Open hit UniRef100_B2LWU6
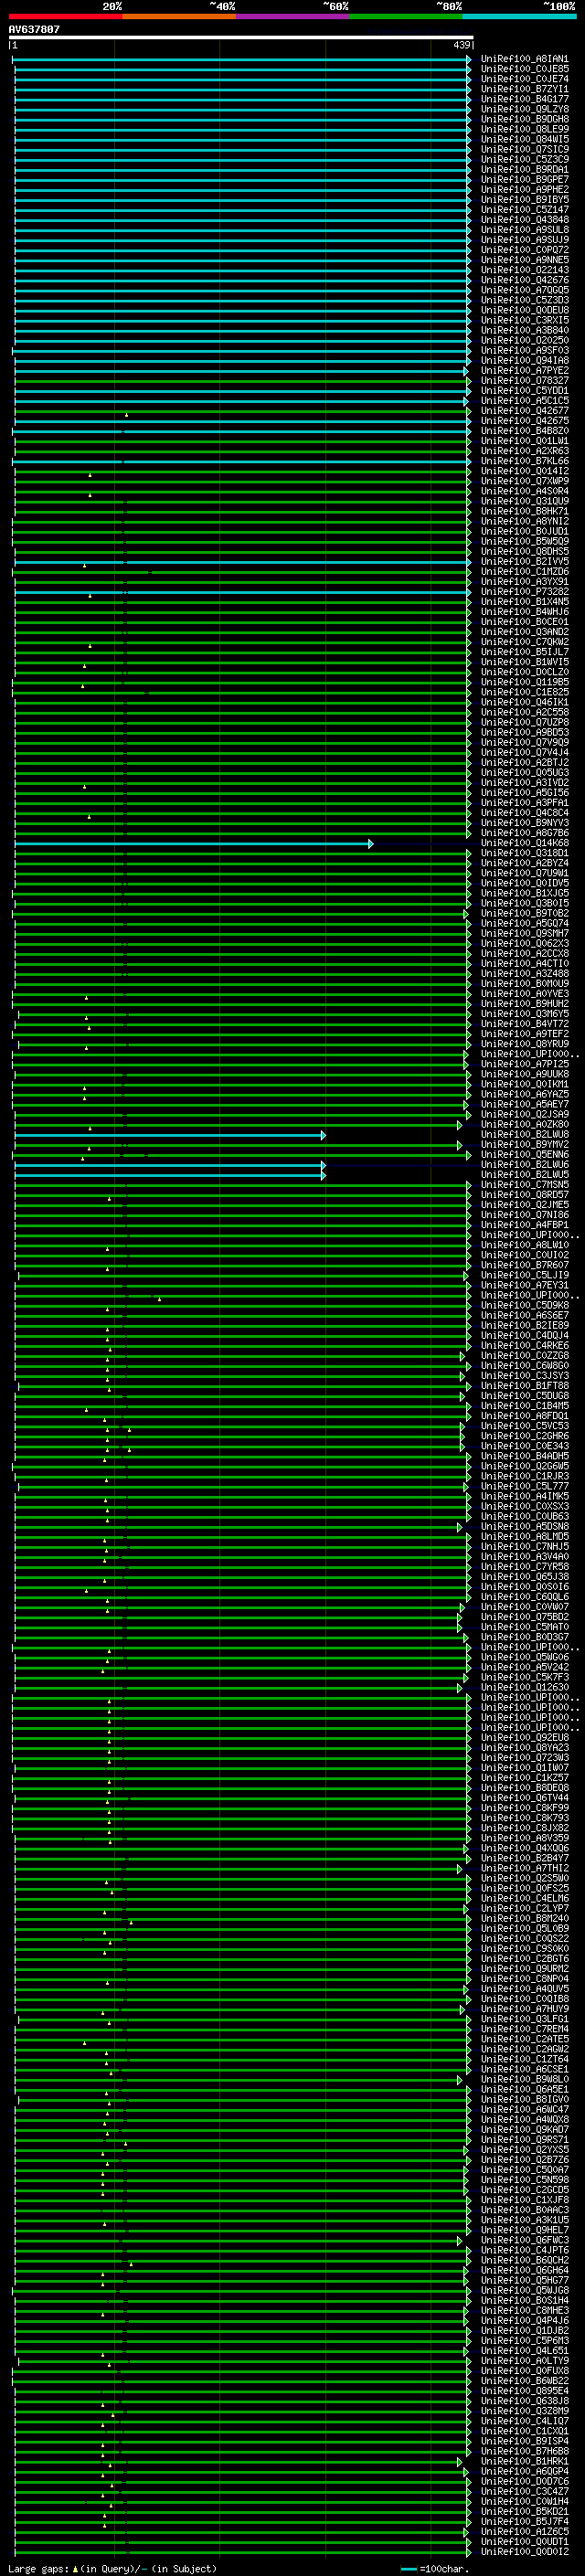The width and height of the screenshot is (585, 2576). tap(524, 1164)
